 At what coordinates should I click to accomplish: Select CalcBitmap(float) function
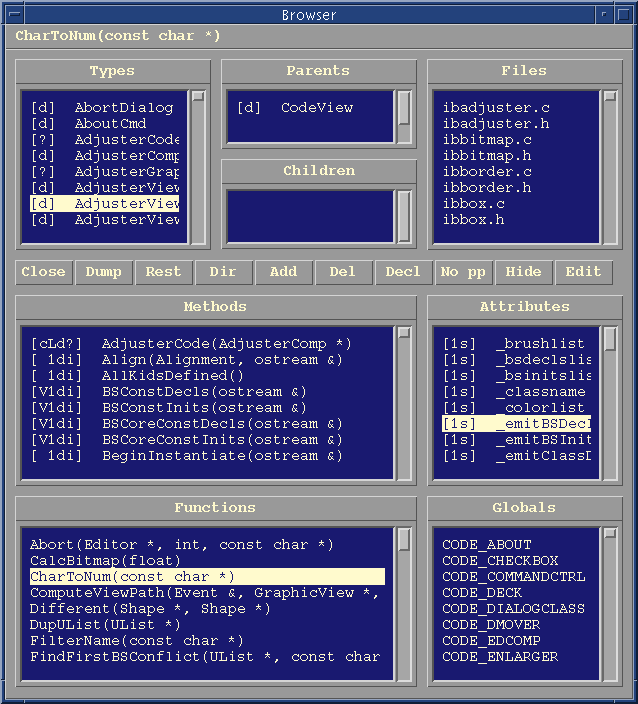[207, 561]
